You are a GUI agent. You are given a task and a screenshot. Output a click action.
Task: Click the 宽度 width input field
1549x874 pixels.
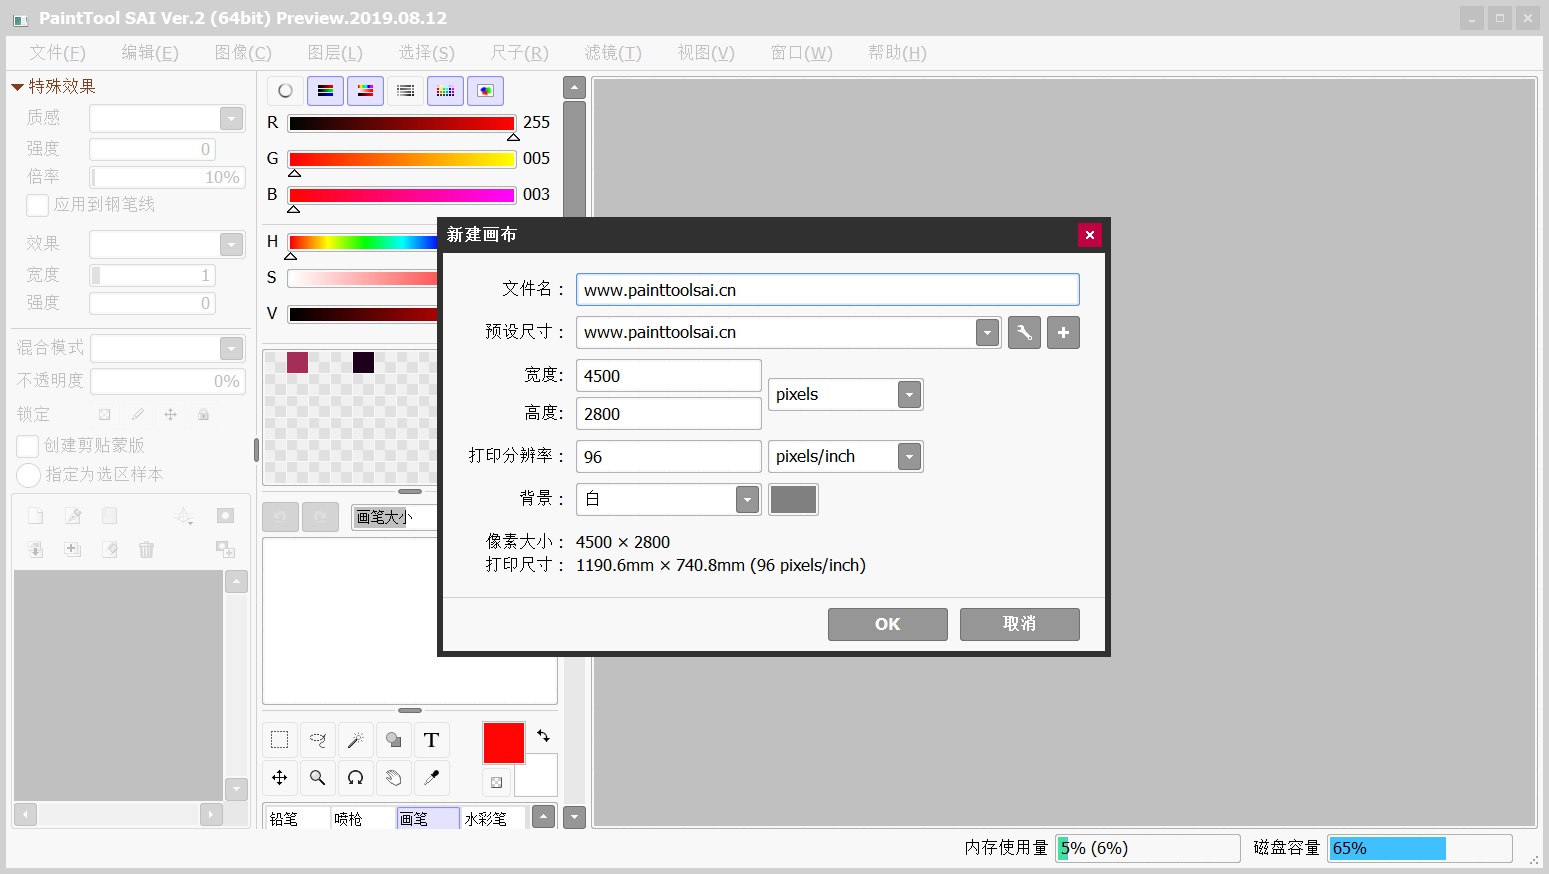click(x=669, y=376)
